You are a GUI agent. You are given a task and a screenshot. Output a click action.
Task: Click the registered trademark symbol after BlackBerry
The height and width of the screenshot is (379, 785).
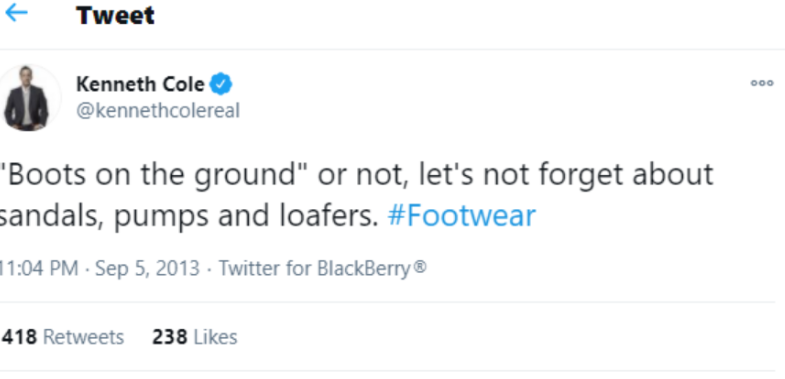pyautogui.click(x=421, y=267)
